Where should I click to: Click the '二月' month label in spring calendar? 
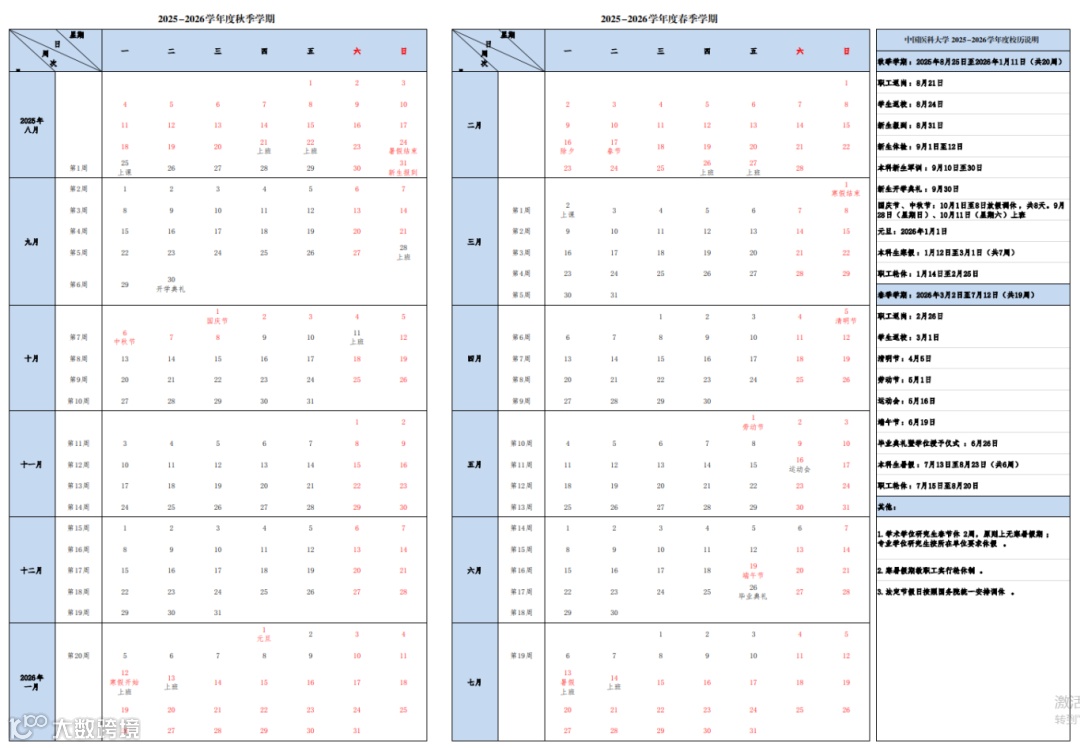475,125
